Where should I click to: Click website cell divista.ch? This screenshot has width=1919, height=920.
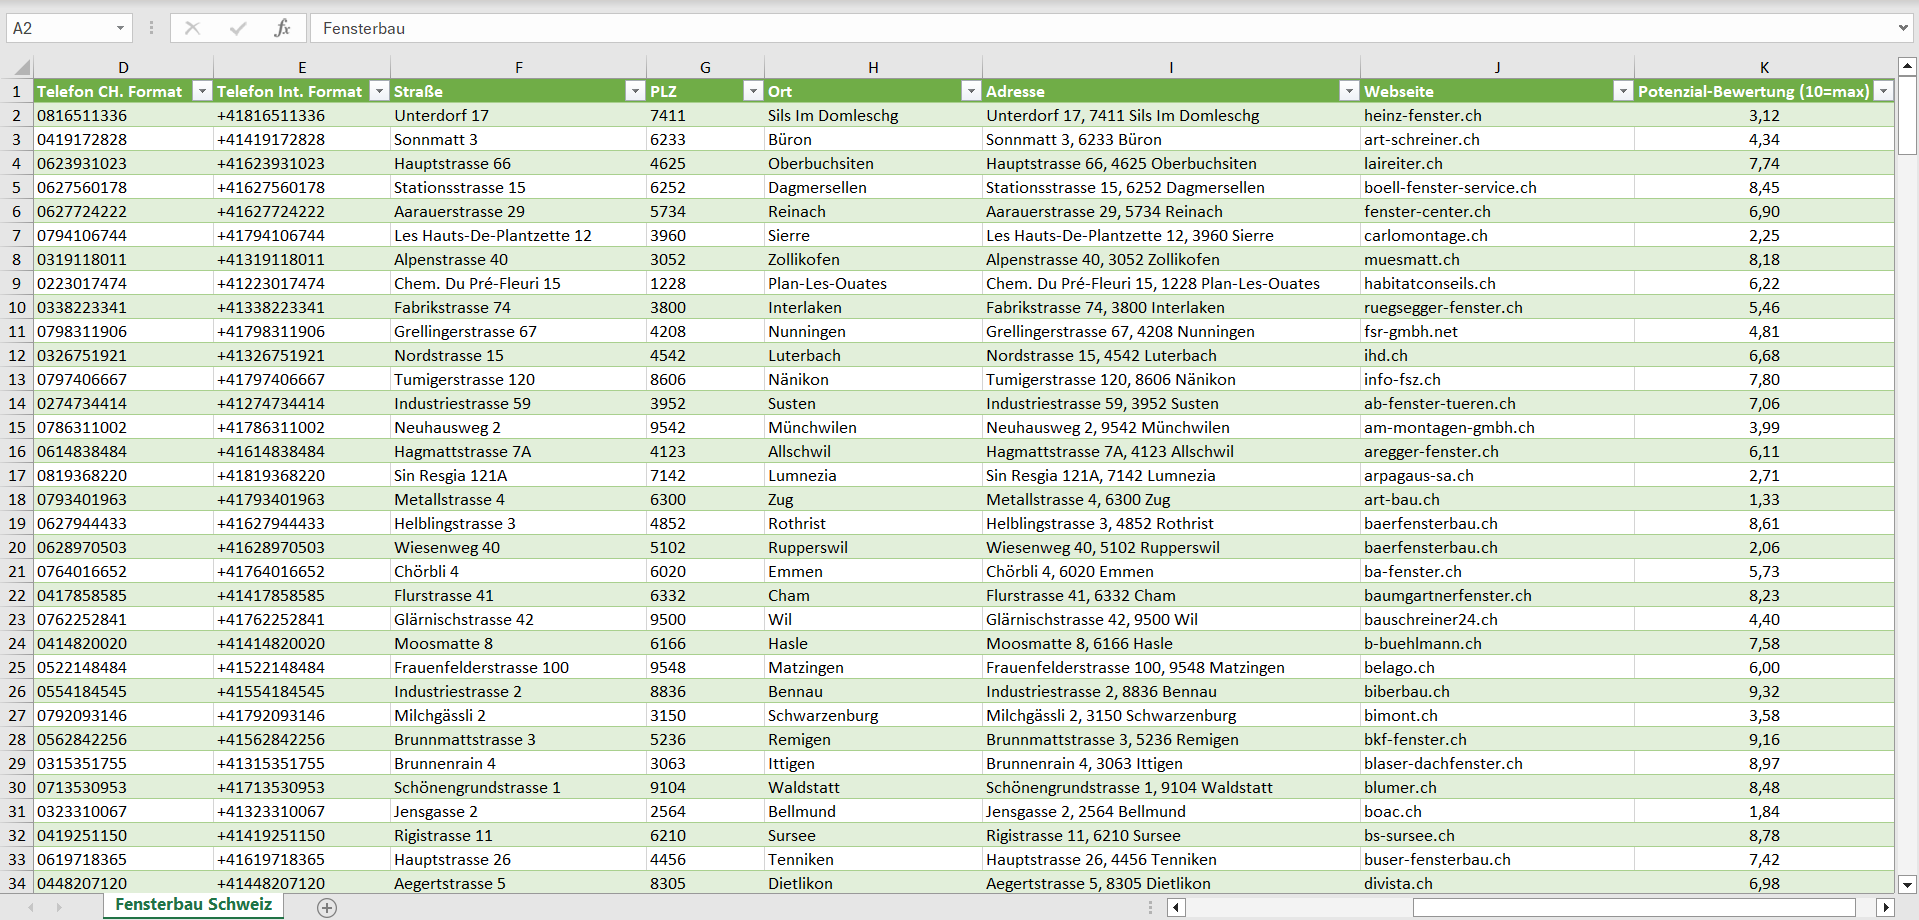pyautogui.click(x=1497, y=883)
